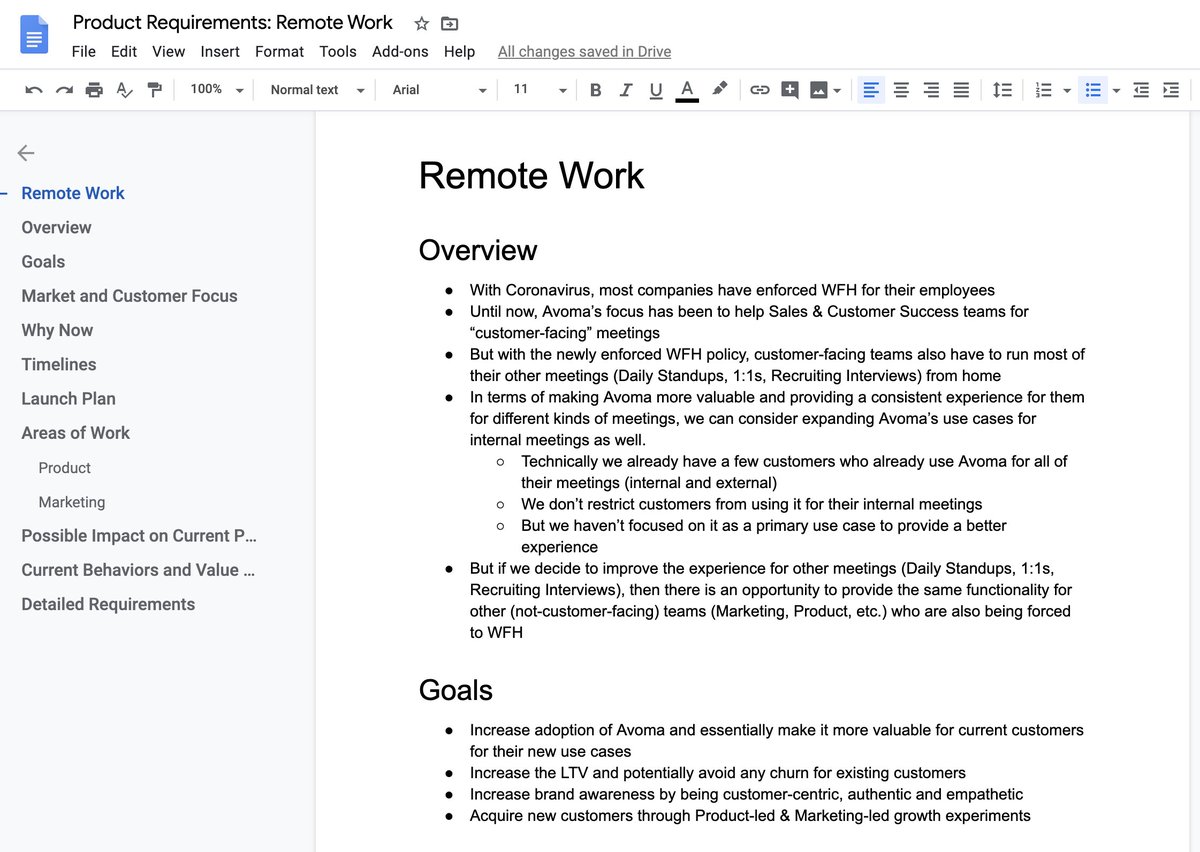Add a comment with the comment icon
1200x852 pixels.
[x=790, y=89]
